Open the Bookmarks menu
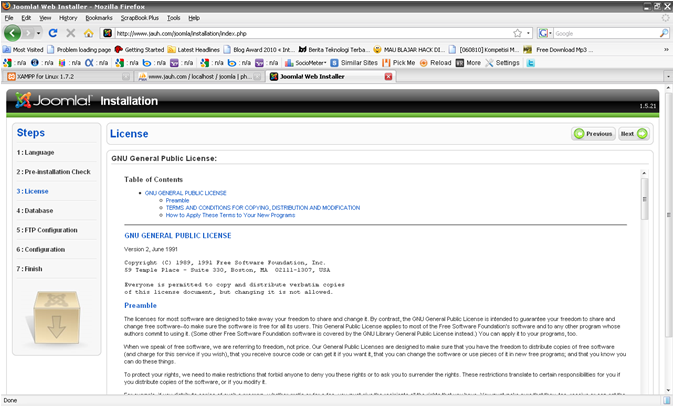 (x=99, y=18)
